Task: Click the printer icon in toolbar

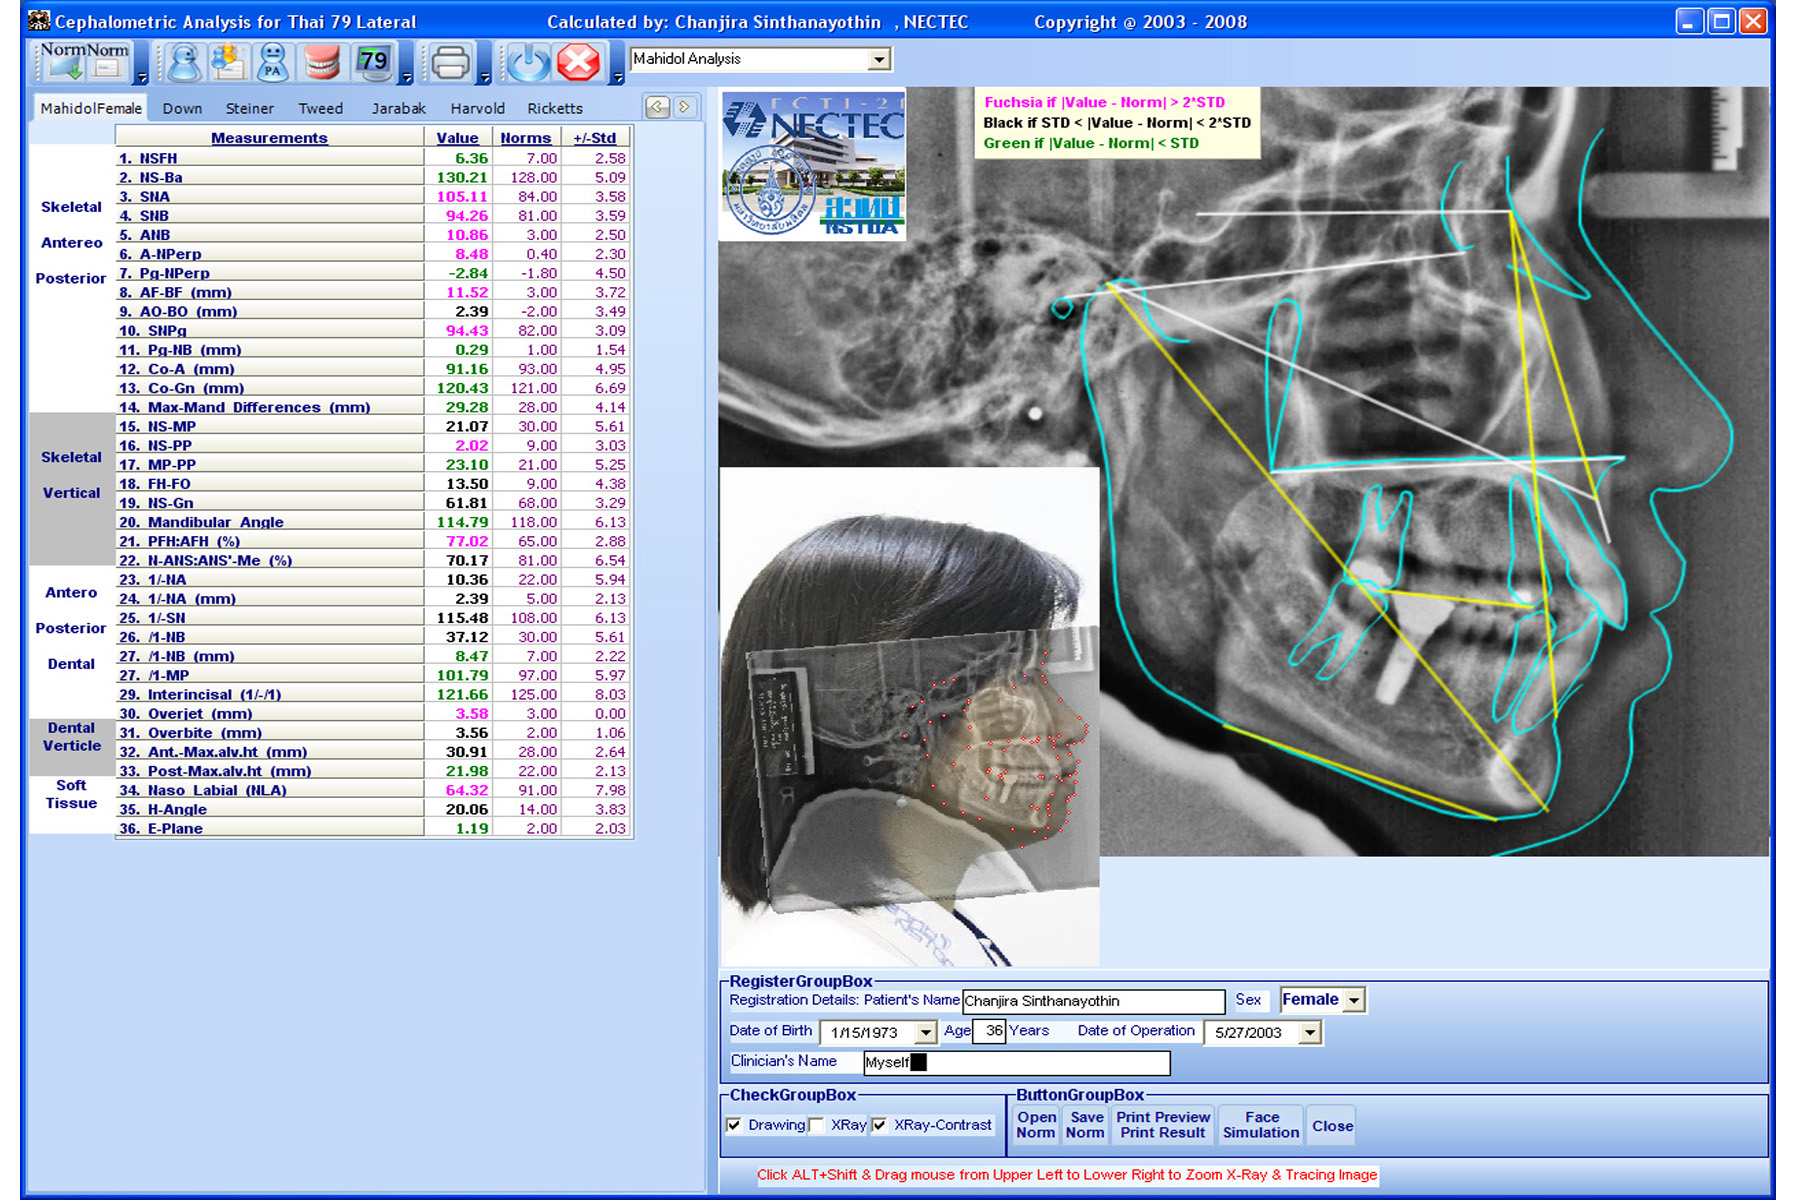Action: (450, 63)
